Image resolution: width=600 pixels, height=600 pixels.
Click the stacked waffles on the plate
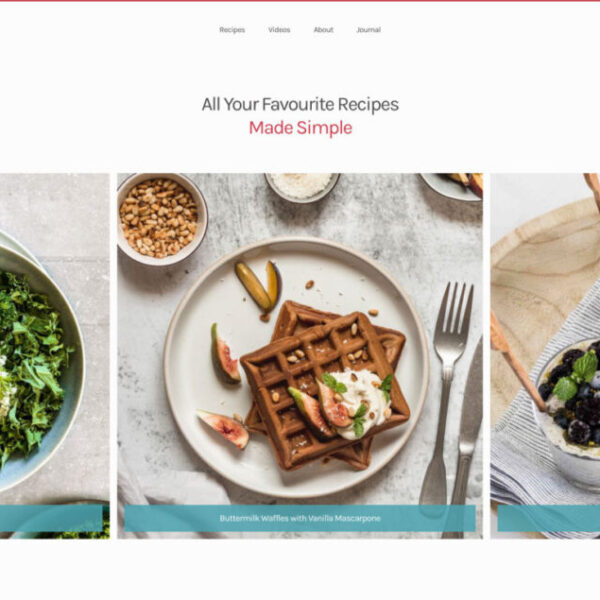coord(325,385)
